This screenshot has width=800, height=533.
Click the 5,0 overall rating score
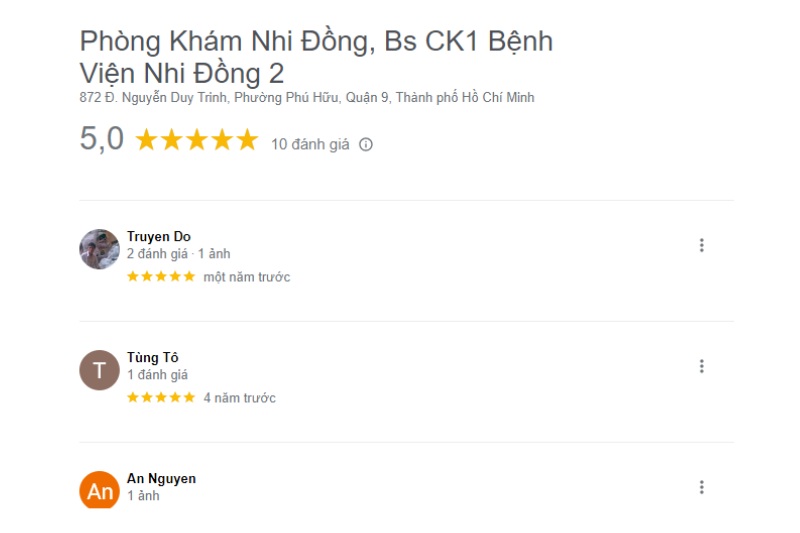click(x=101, y=139)
